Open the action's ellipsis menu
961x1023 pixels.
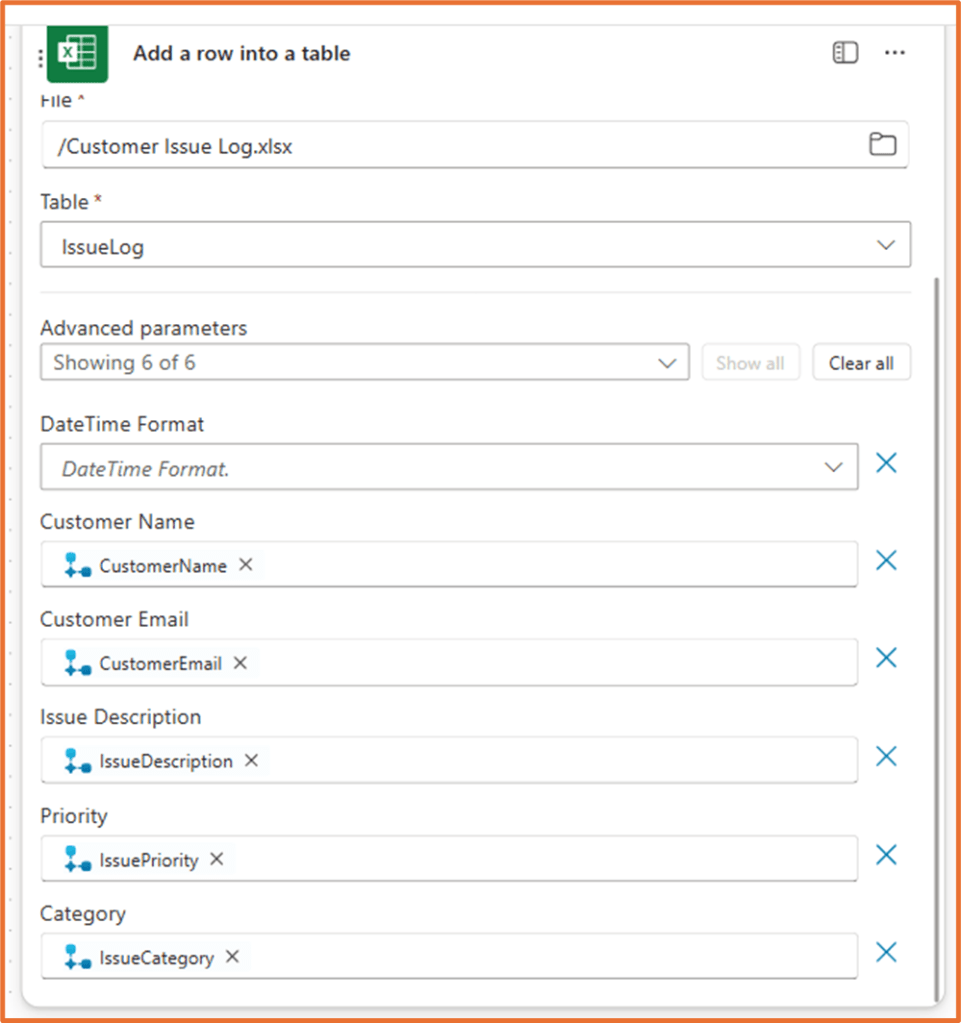(x=895, y=53)
